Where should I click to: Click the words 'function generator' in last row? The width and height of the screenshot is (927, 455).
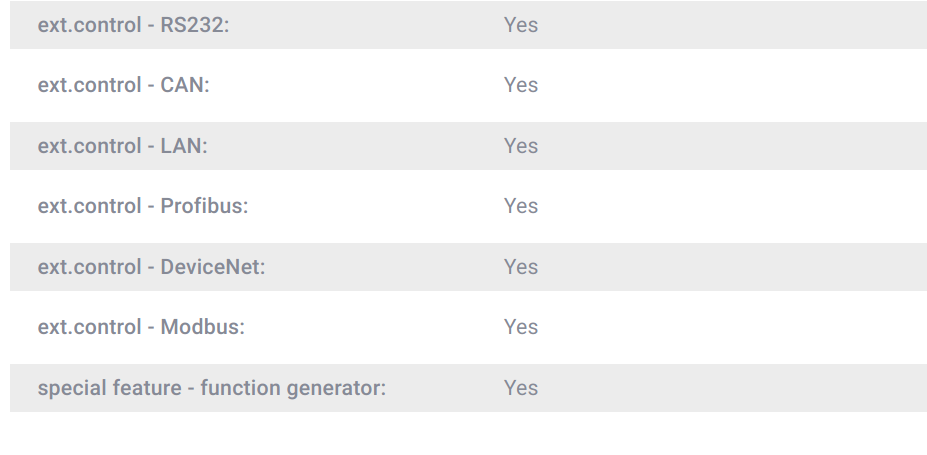(291, 388)
